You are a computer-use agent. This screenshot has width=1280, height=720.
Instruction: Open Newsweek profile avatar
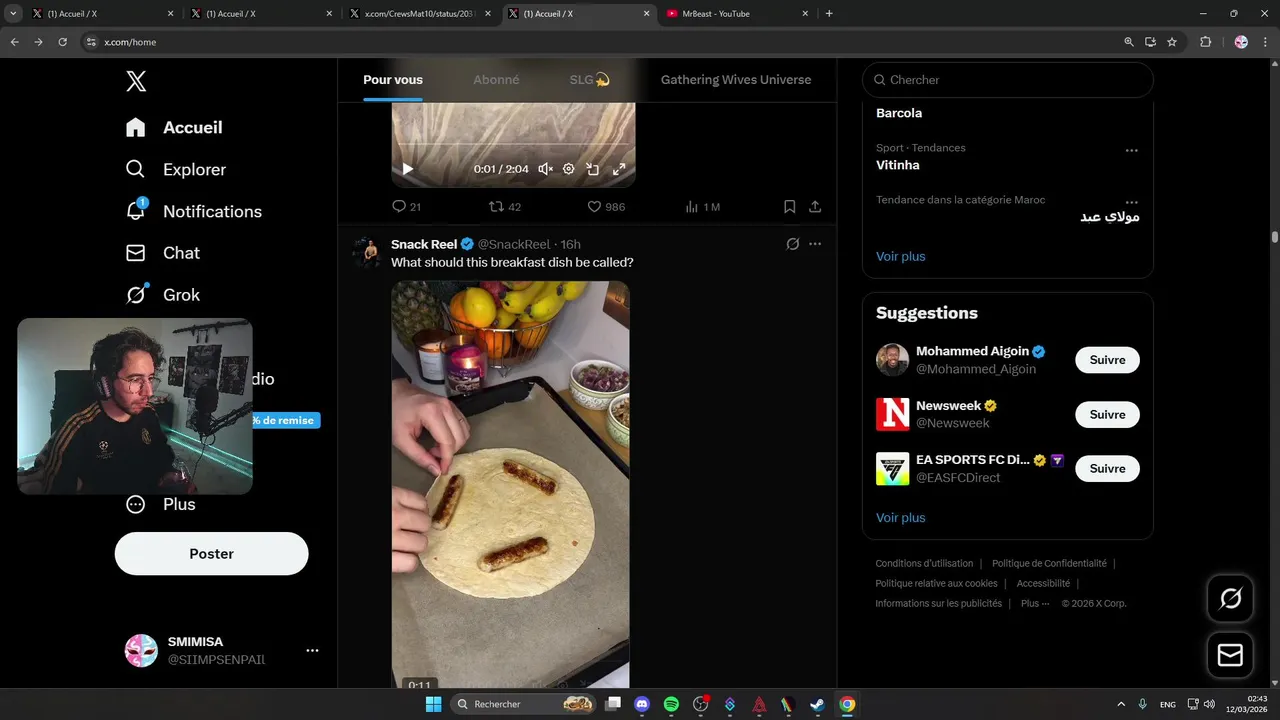pyautogui.click(x=892, y=414)
